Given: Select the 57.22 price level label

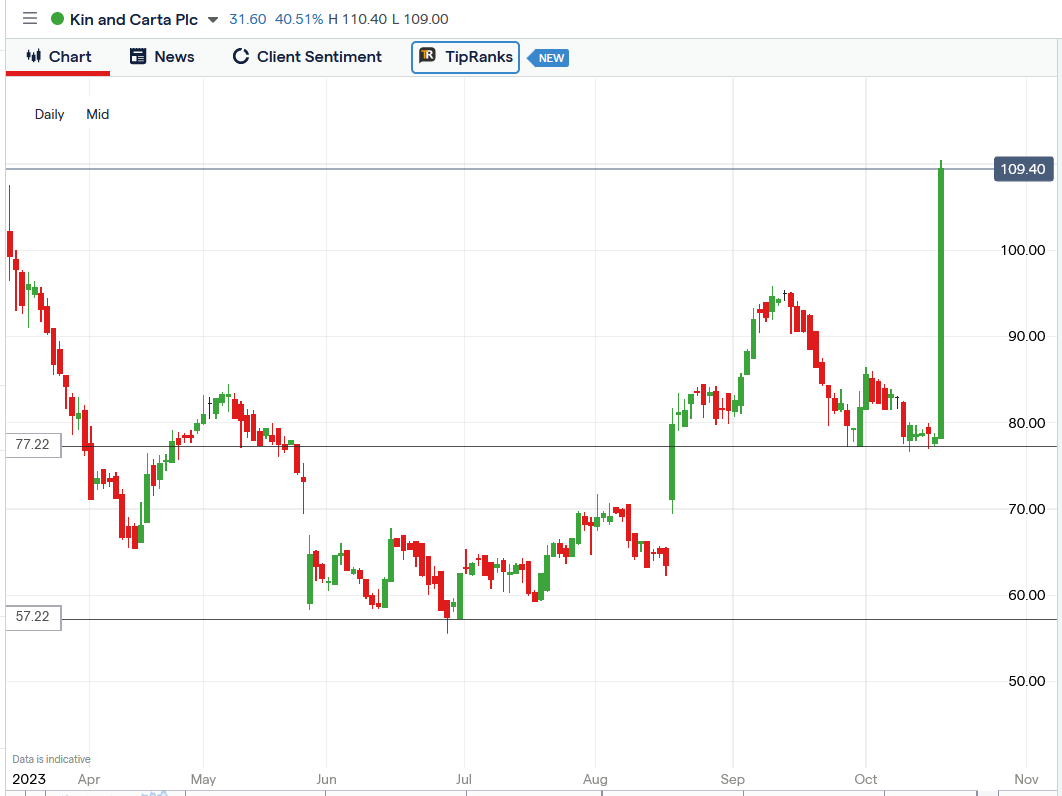Looking at the screenshot, I should click(33, 616).
